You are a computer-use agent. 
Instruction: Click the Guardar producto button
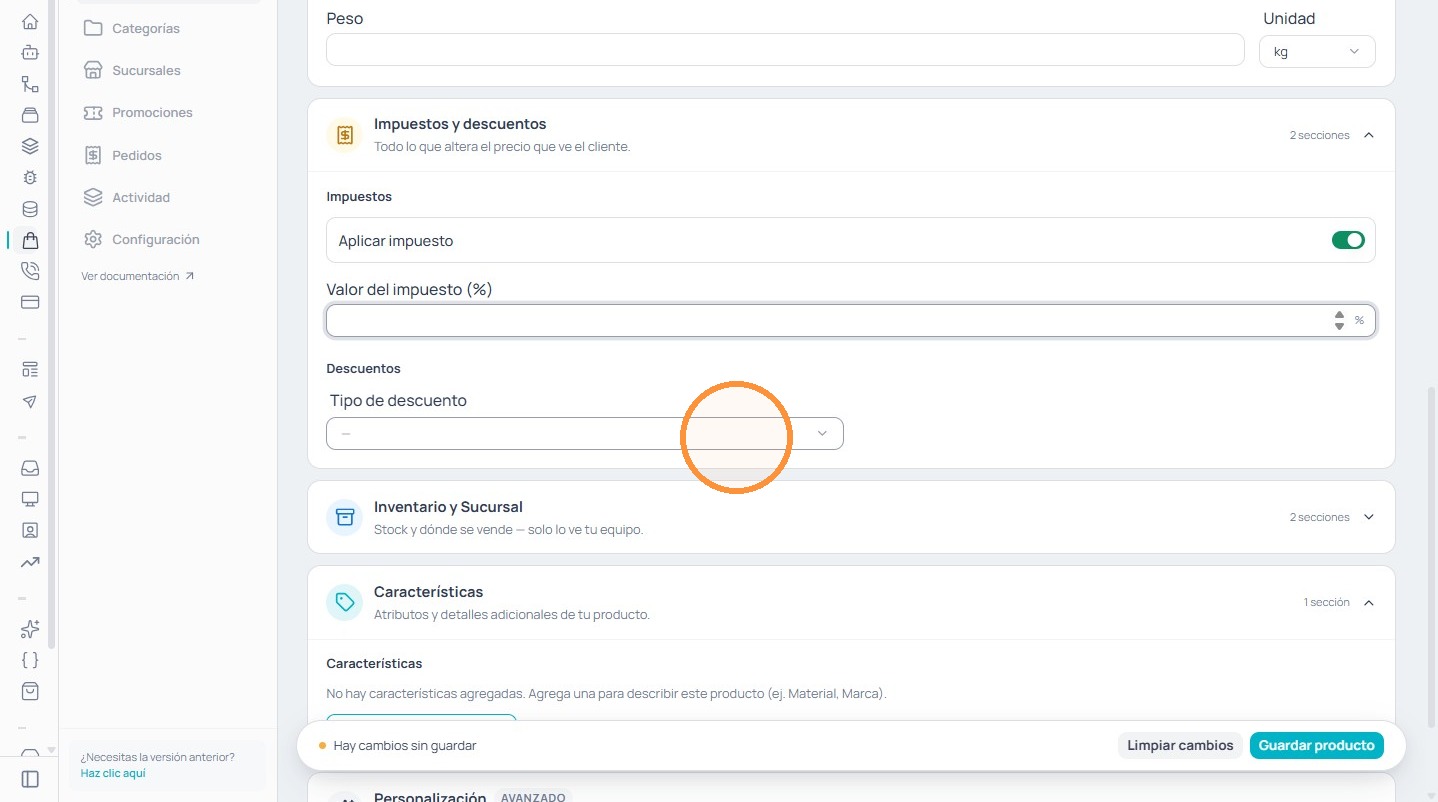(1316, 745)
